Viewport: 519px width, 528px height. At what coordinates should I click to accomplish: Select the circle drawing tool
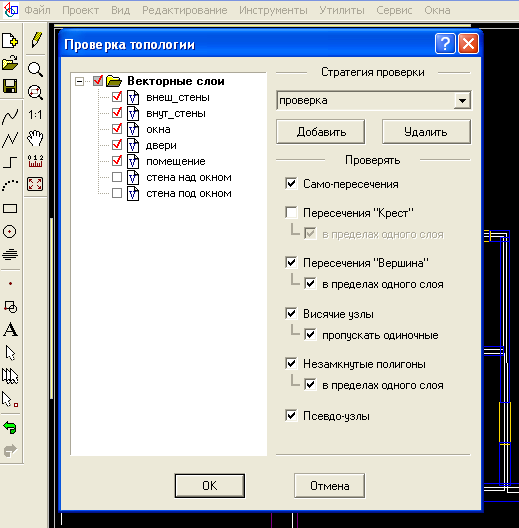pos(9,232)
